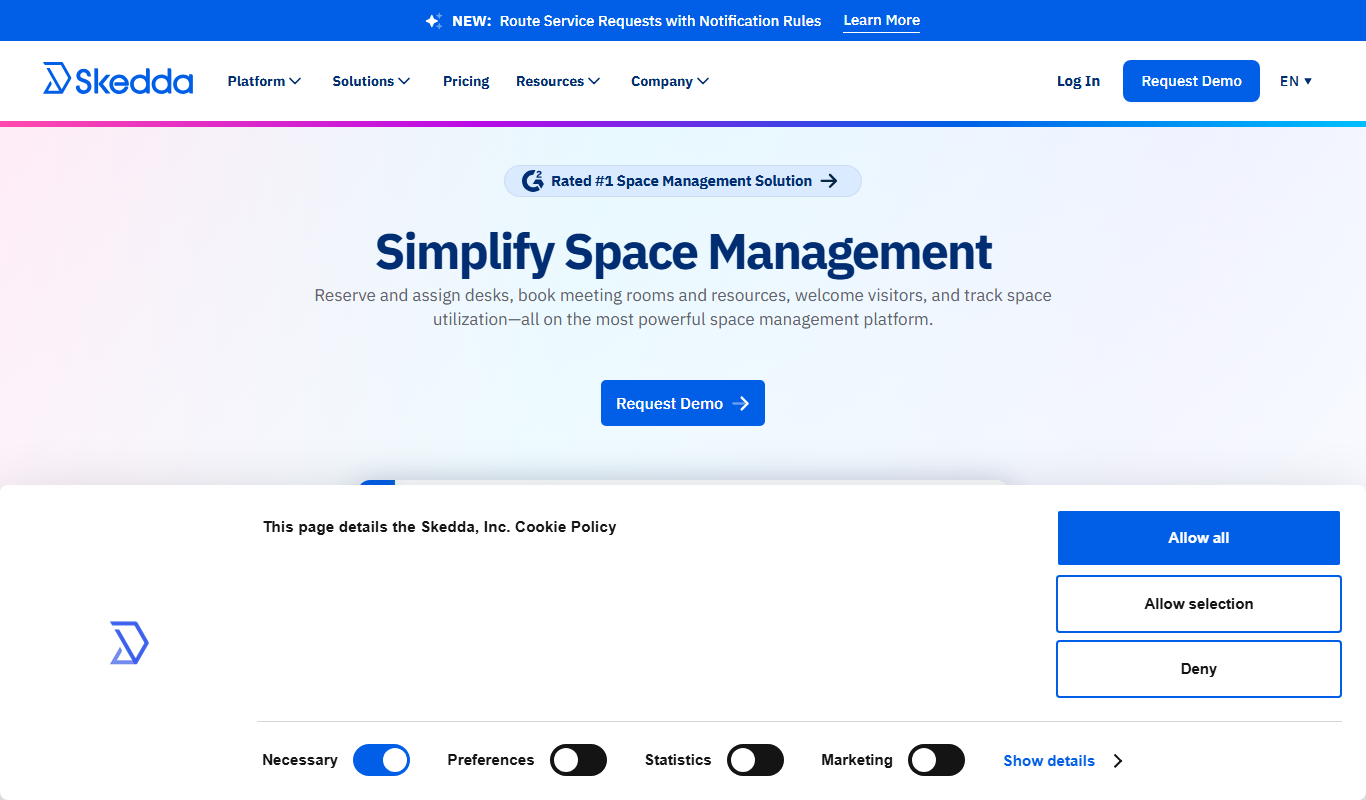Click the Allow all cookies button
Screen dimensions: 1366x800
[x=1199, y=538]
